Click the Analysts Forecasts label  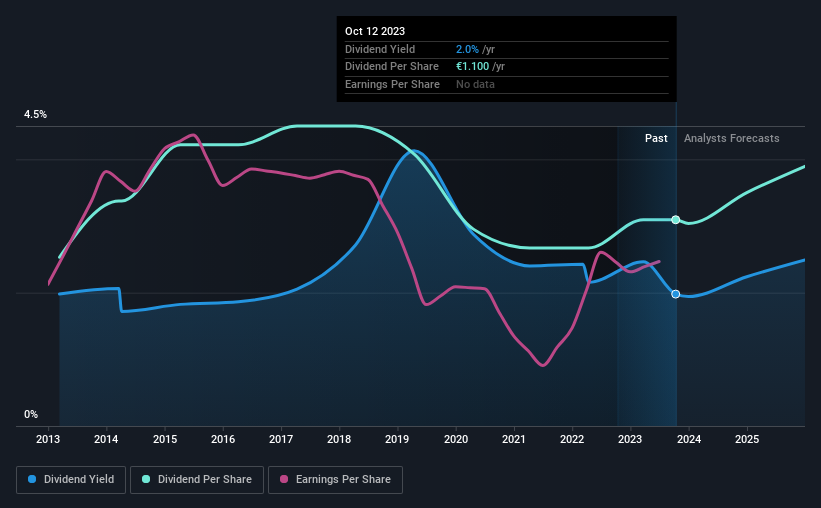731,138
